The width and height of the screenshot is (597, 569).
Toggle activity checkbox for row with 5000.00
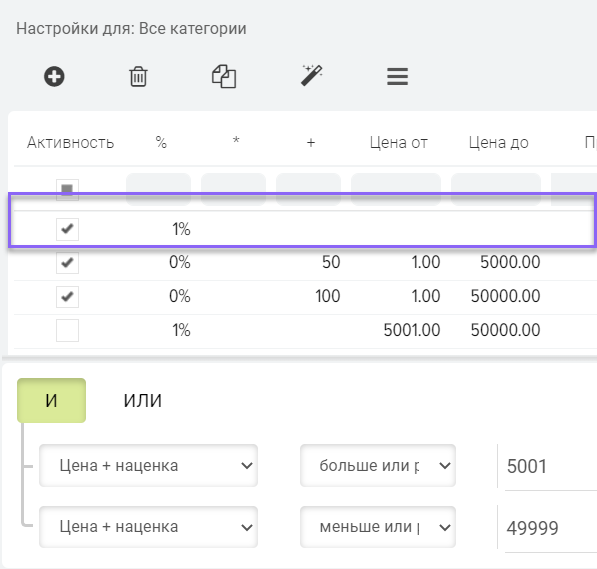point(67,263)
